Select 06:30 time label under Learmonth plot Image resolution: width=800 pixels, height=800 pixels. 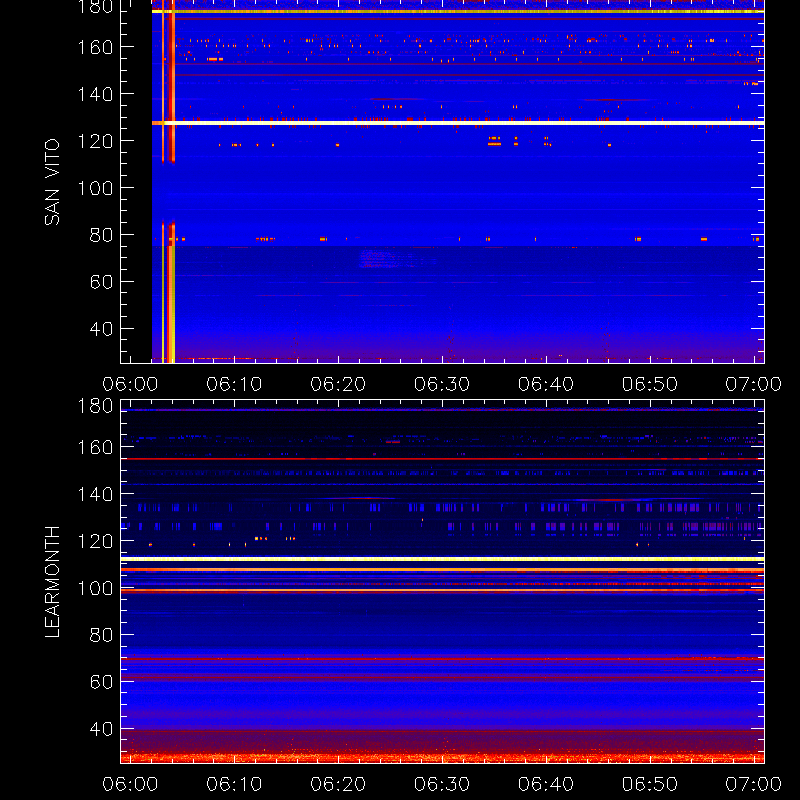click(442, 784)
